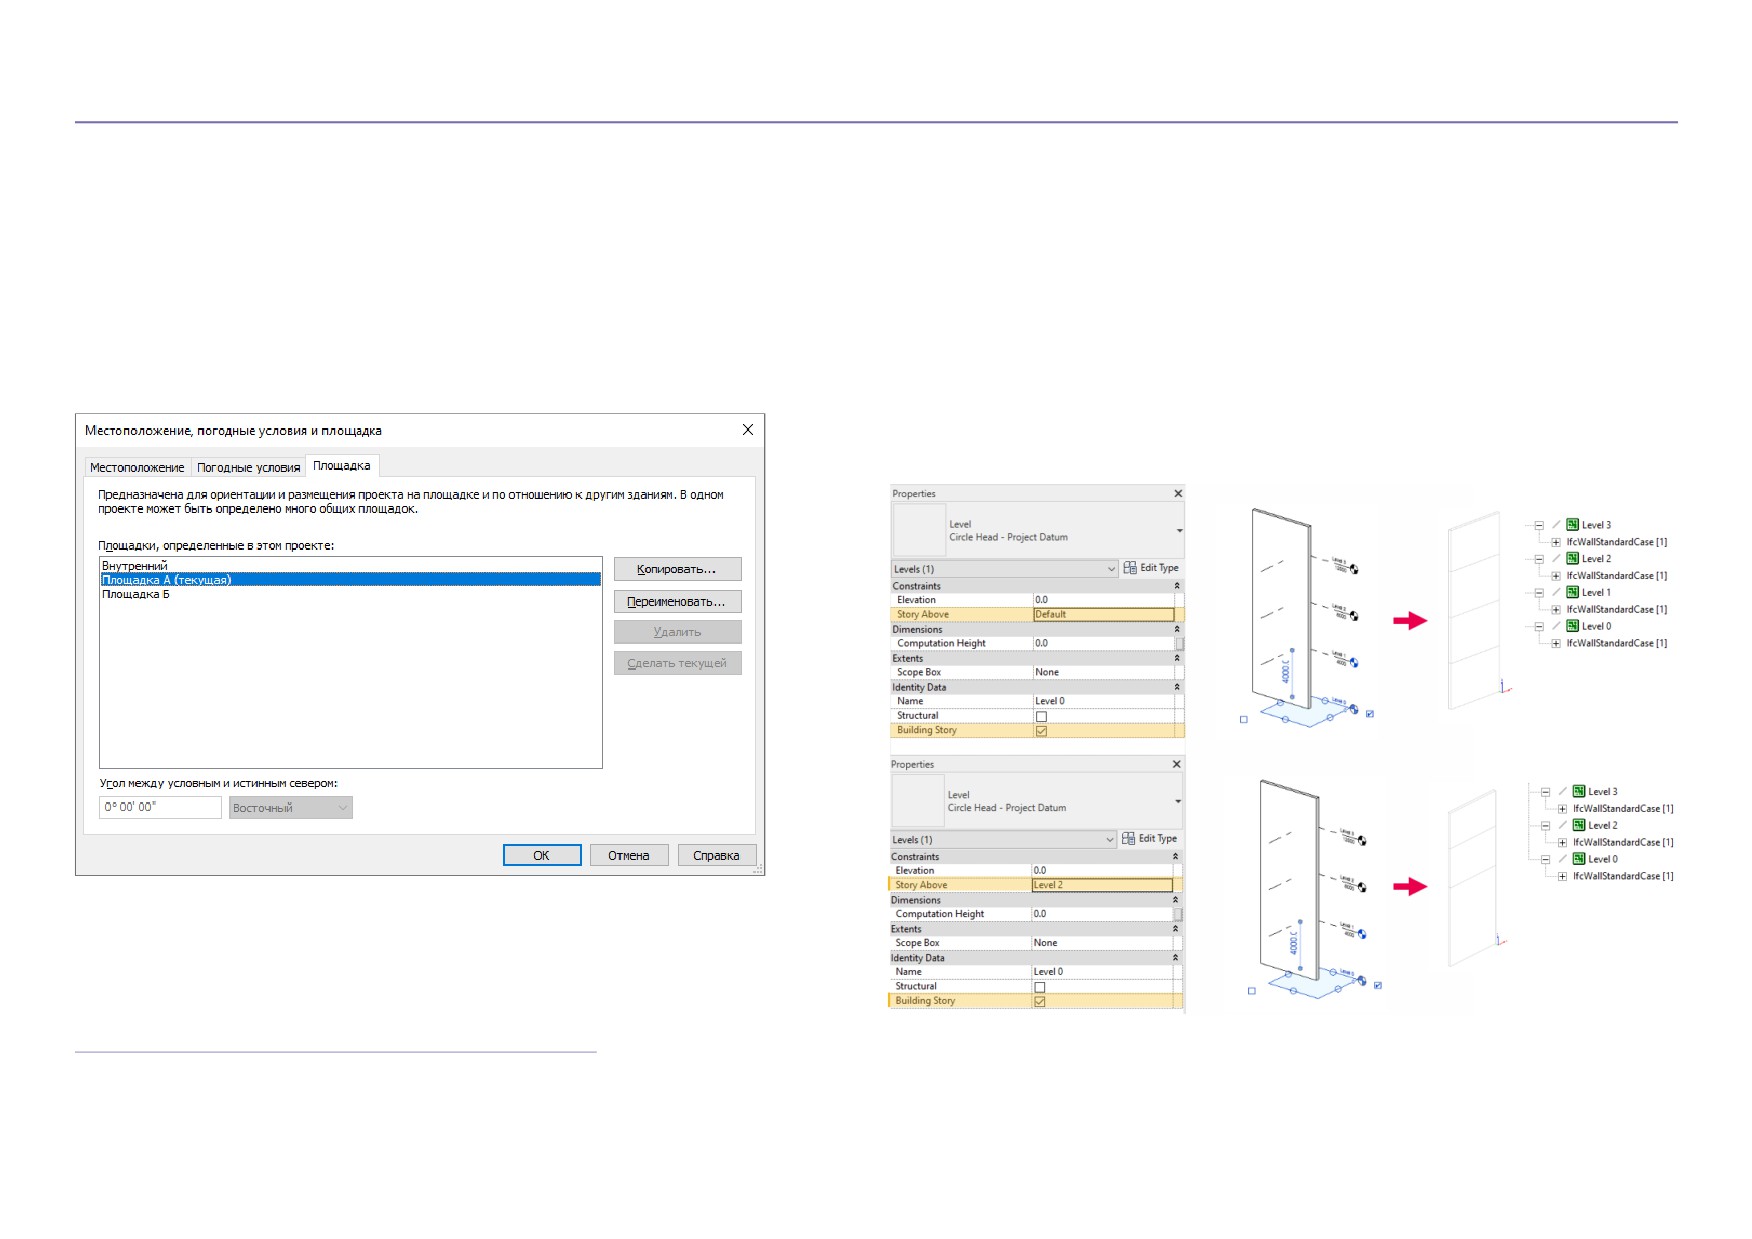The image size is (1752, 1239).
Task: Expand IfcWallStandardCase under Level 2 in the three-level tree
Action: (1562, 843)
